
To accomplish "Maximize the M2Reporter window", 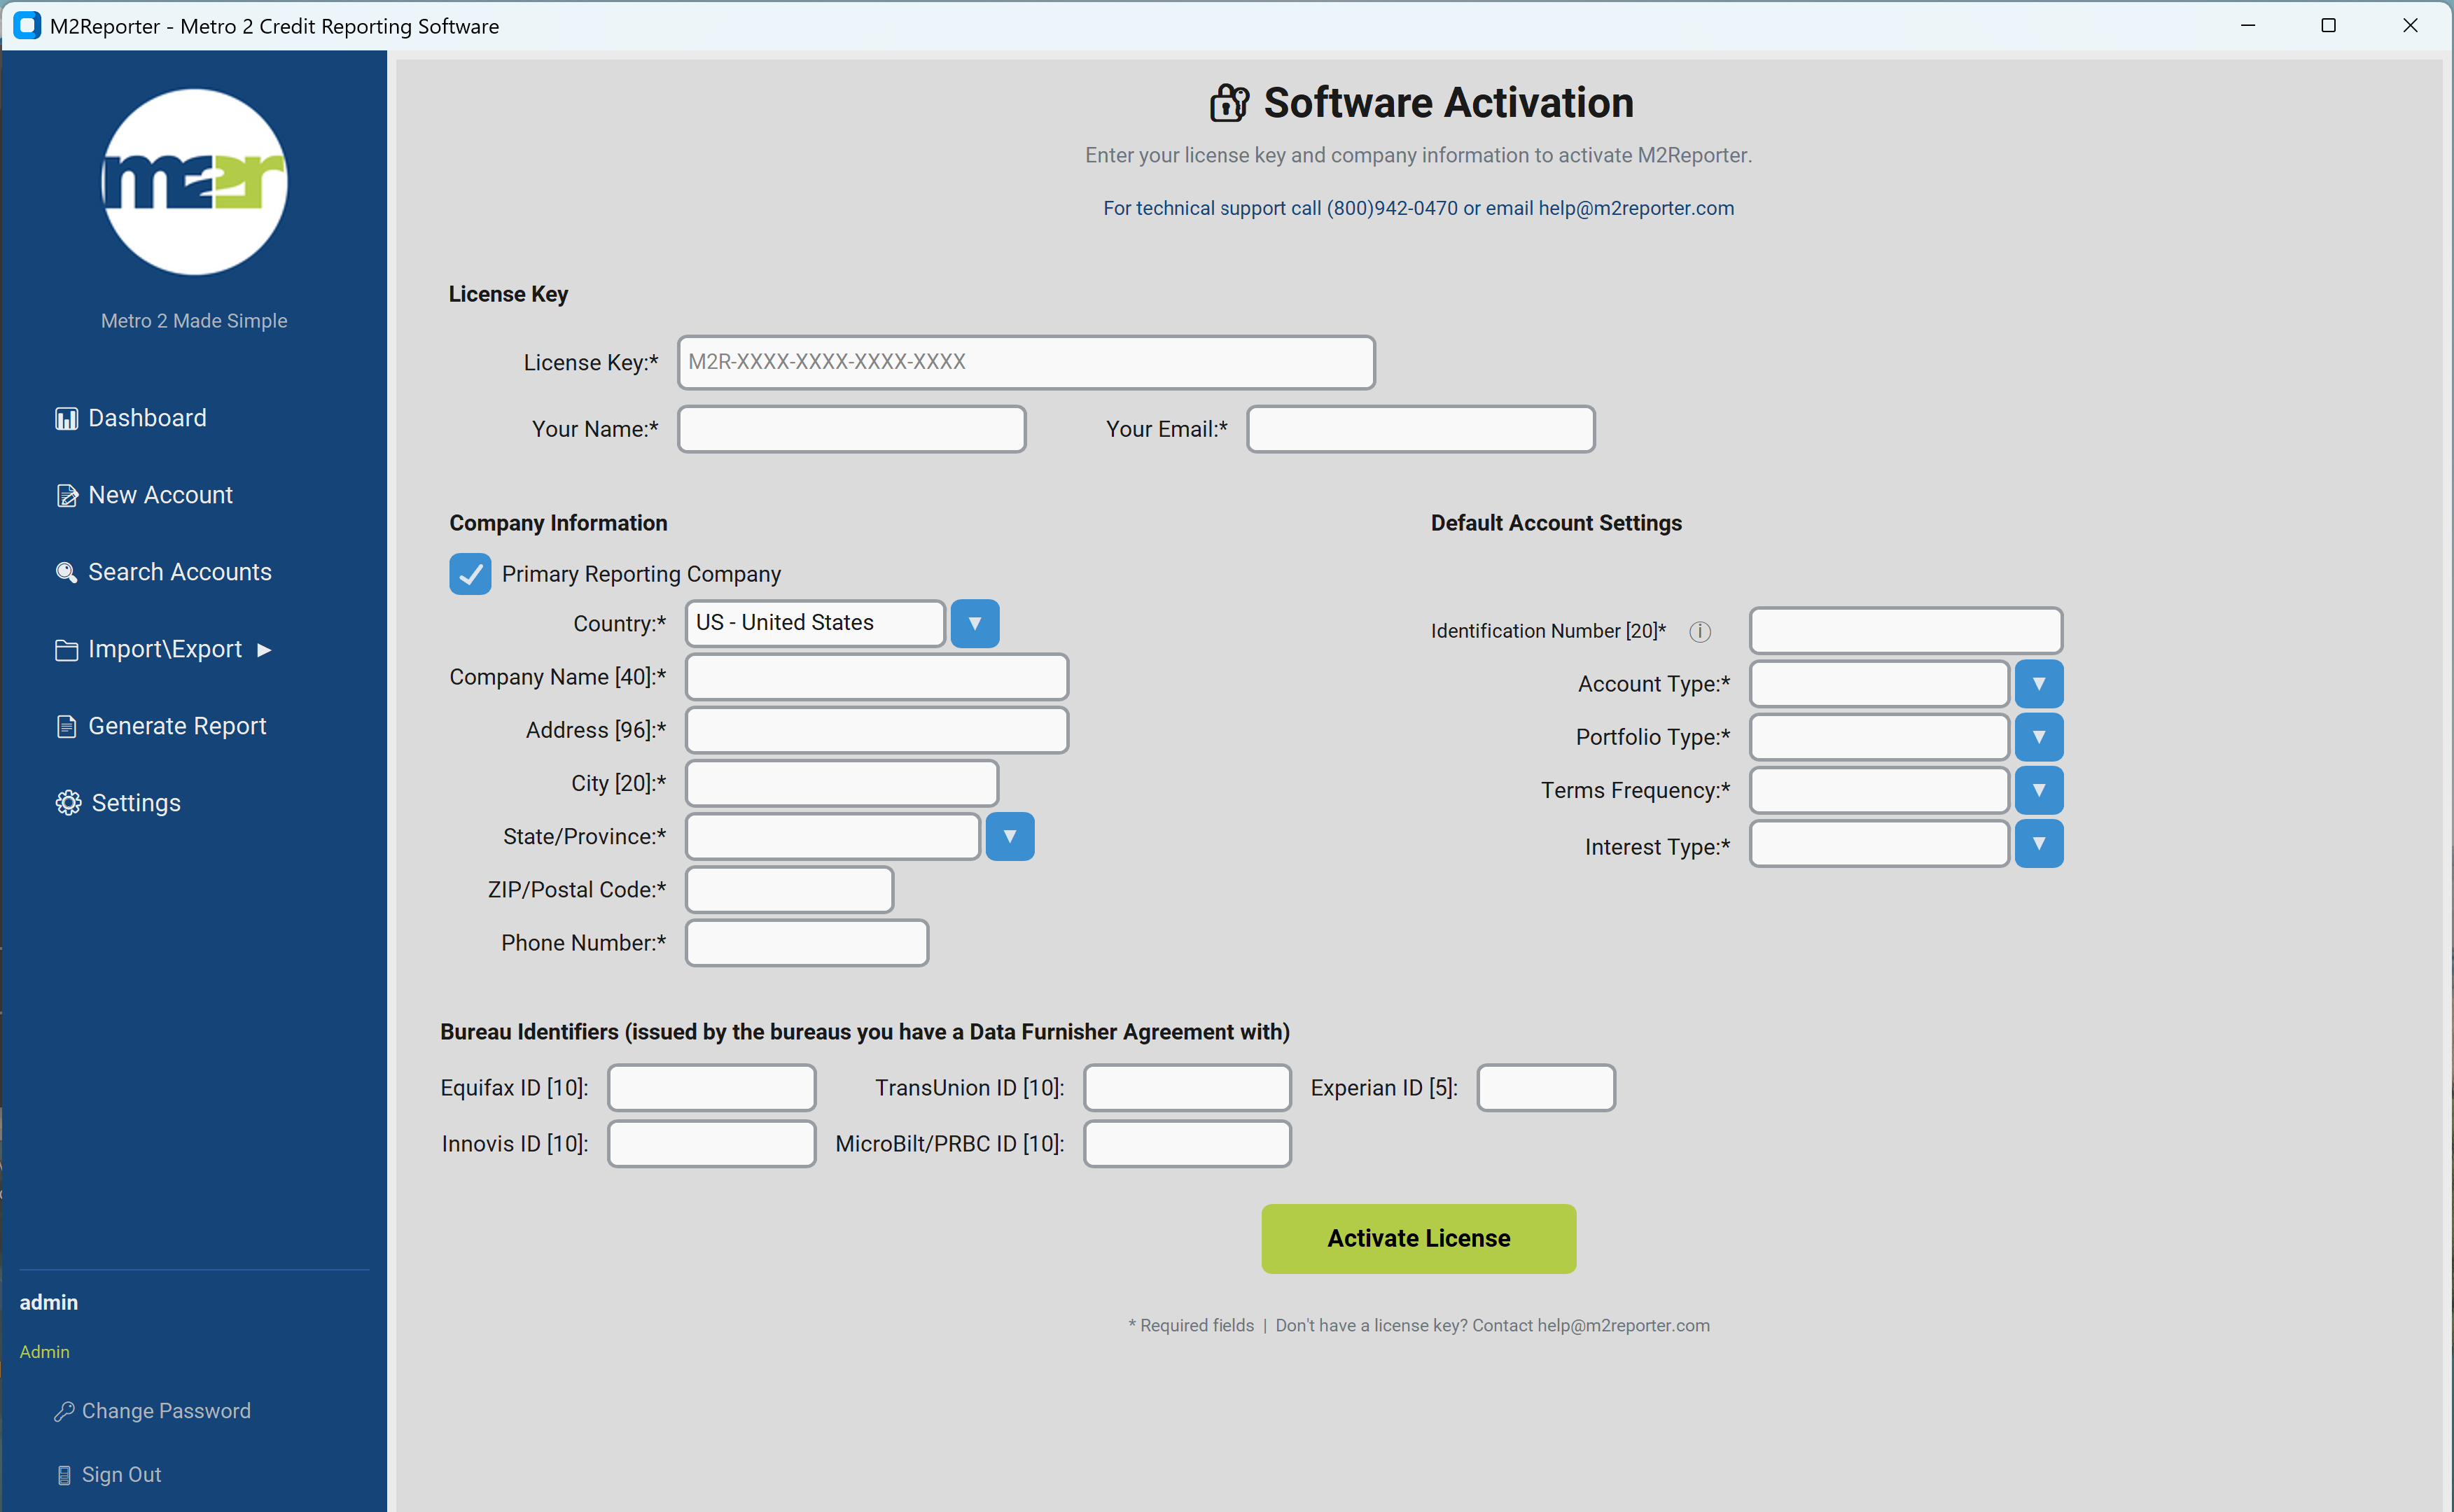I will point(2328,25).
